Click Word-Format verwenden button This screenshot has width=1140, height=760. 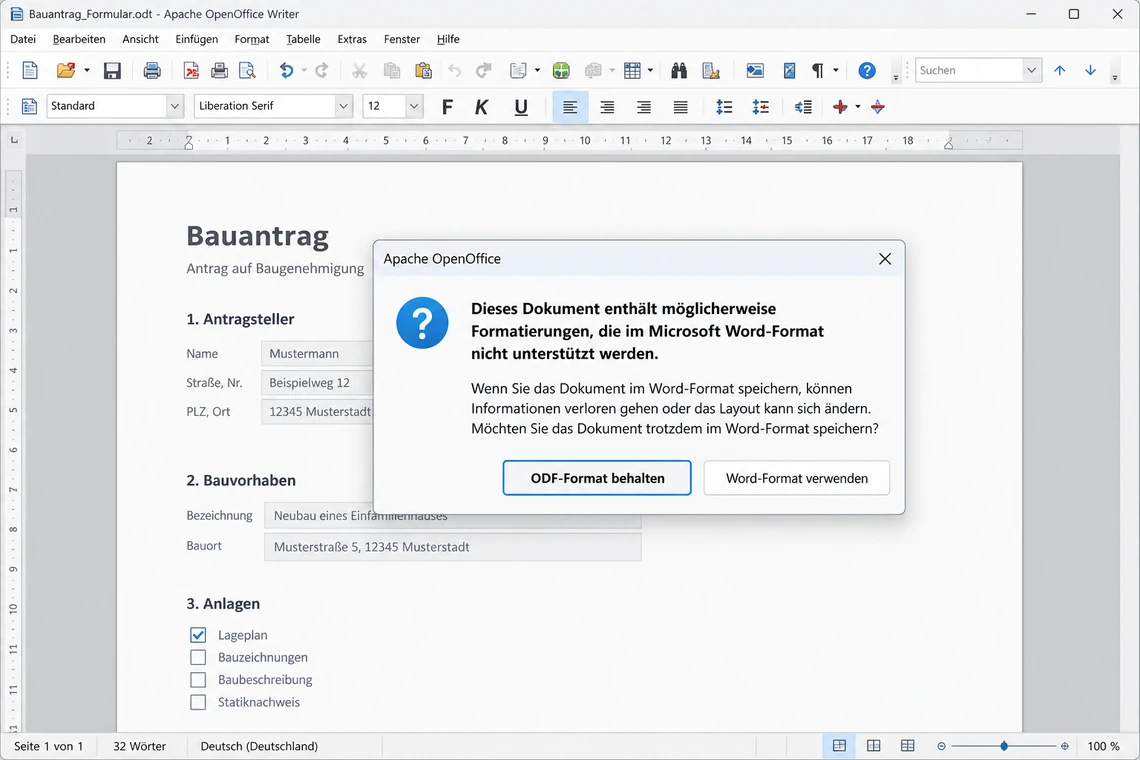click(797, 478)
